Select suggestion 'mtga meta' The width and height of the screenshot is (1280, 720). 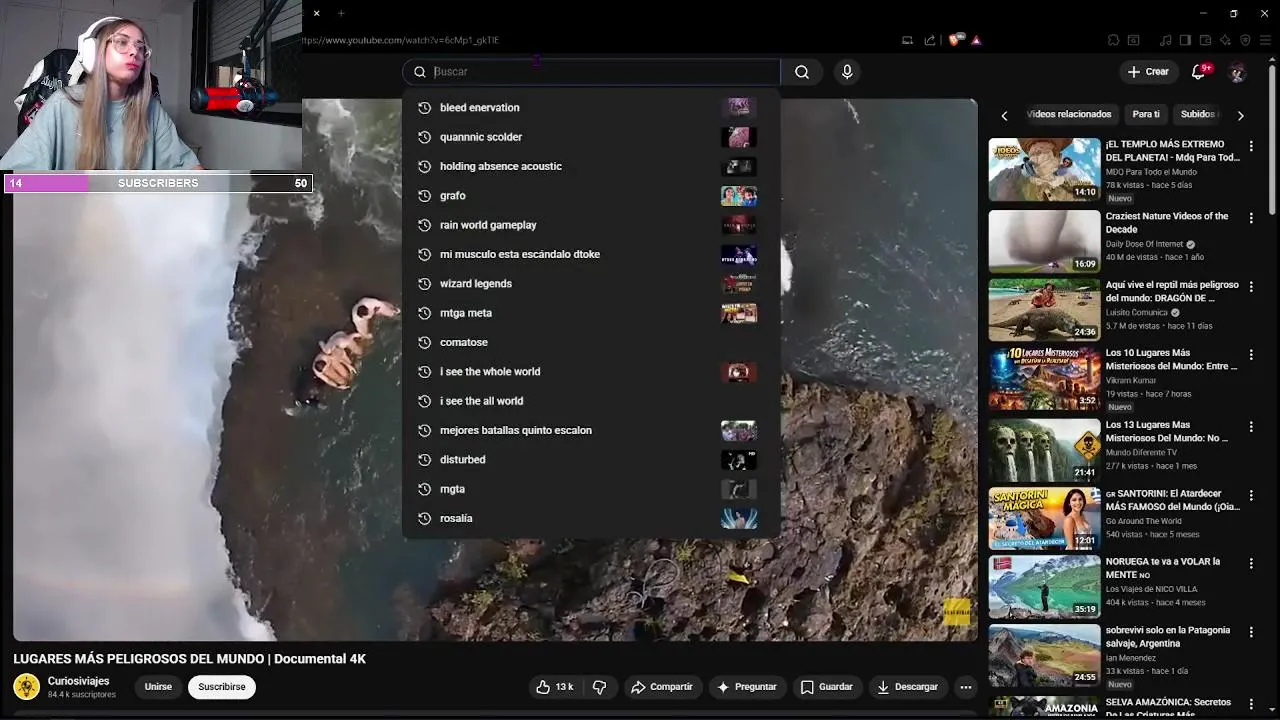pyautogui.click(x=590, y=313)
